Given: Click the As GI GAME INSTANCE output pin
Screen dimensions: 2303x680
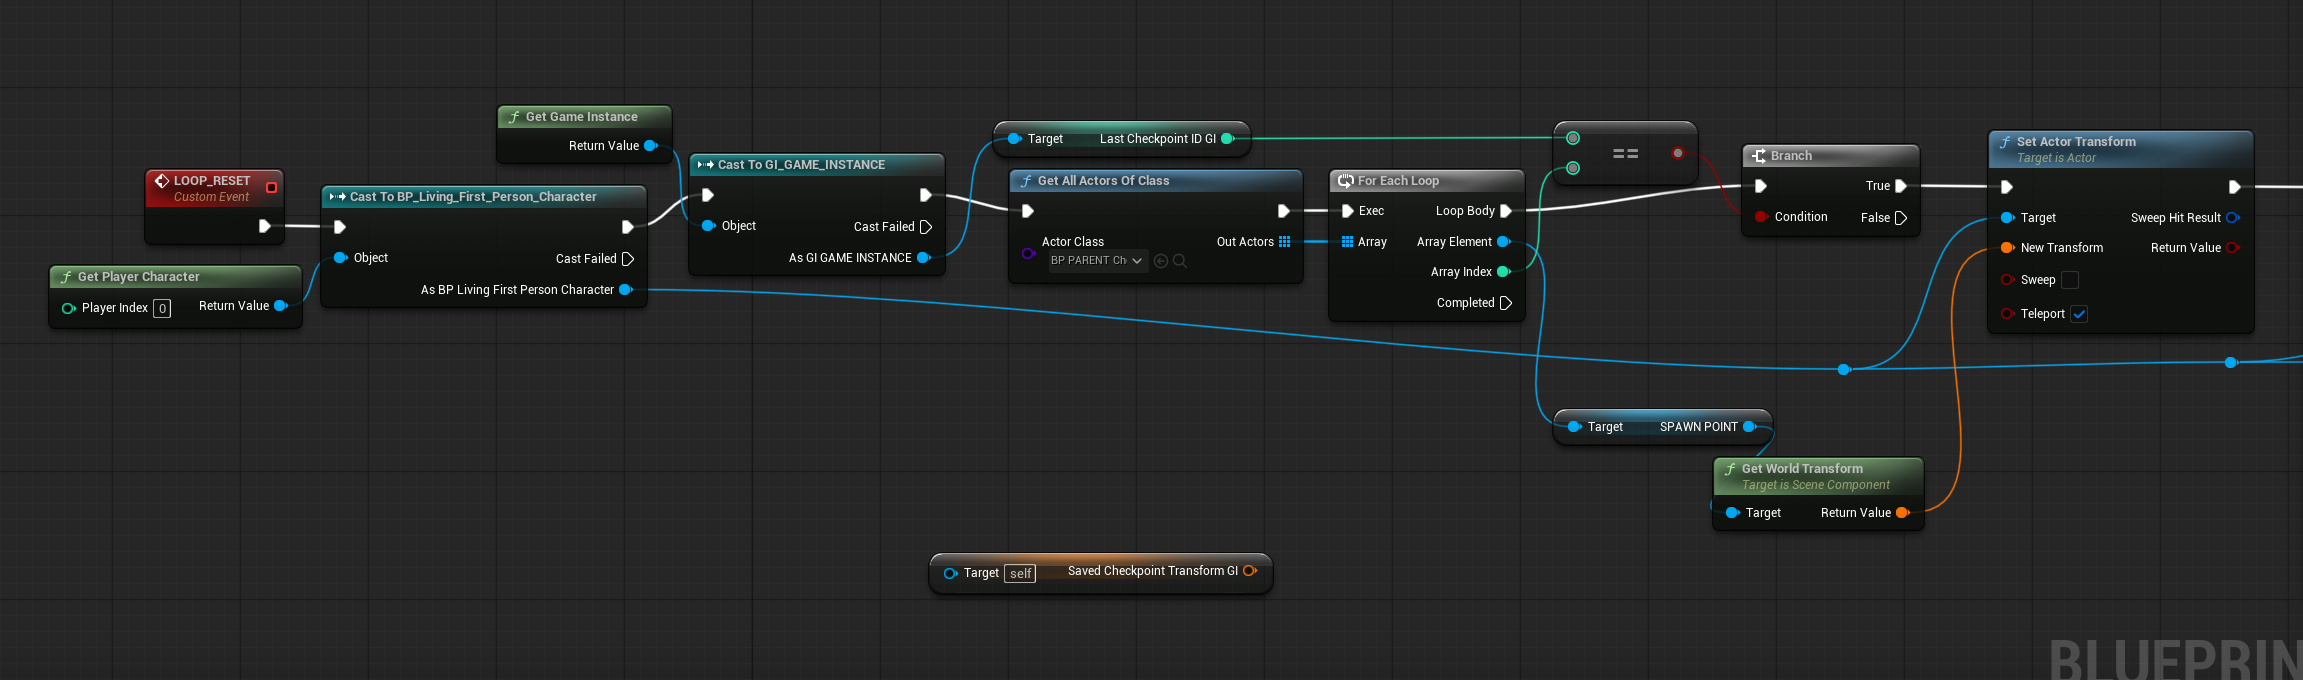Looking at the screenshot, I should (x=924, y=258).
